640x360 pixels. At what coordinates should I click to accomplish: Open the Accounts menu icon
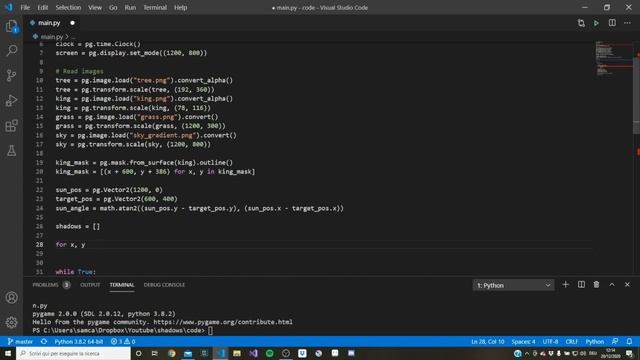coord(11,298)
